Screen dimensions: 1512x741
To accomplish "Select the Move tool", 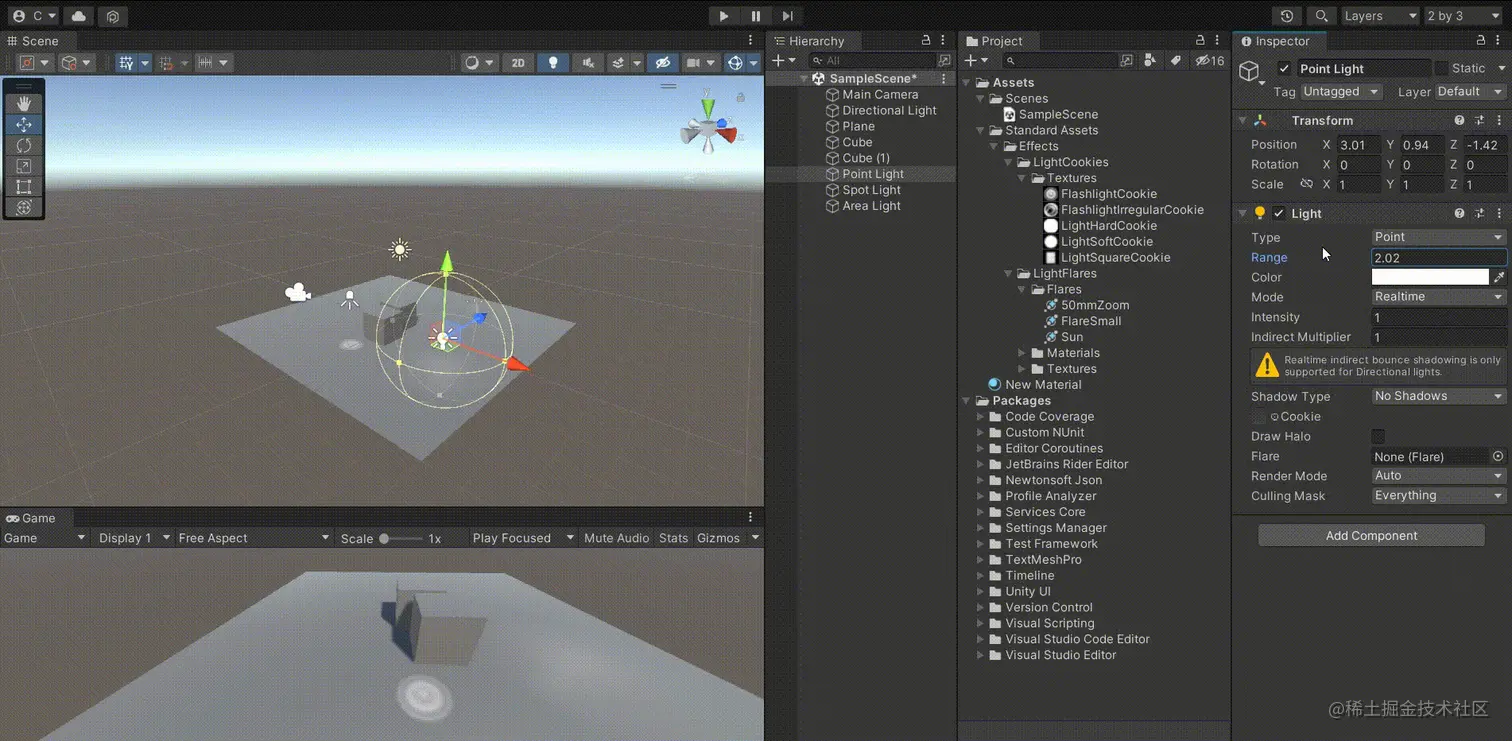I will (22, 124).
